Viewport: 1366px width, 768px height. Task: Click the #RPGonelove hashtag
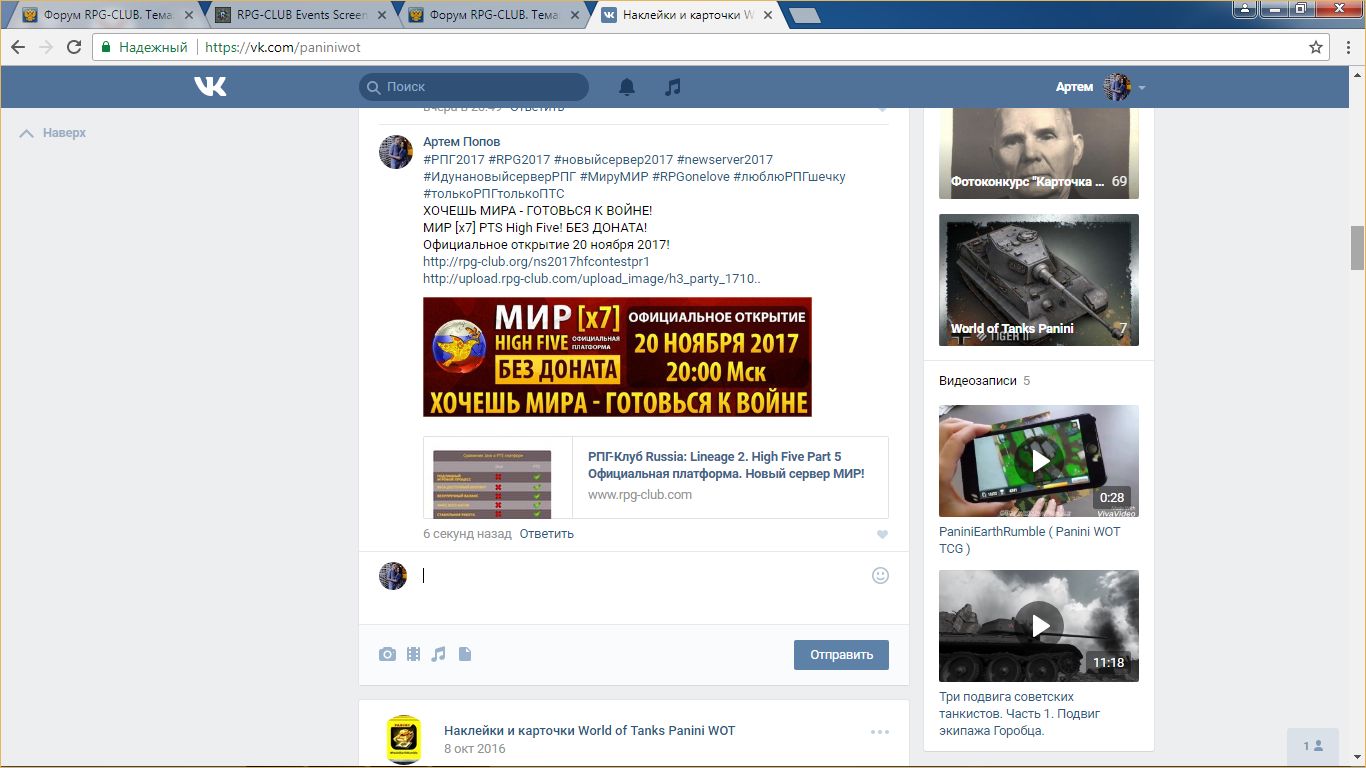click(x=690, y=177)
